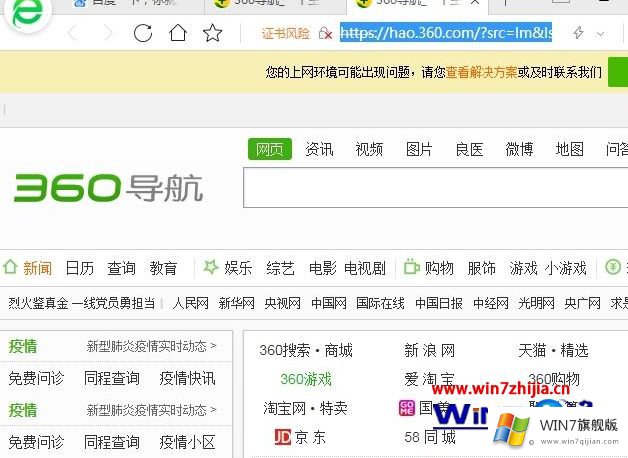Image resolution: width=628 pixels, height=458 pixels.
Task: Open the 电视剧 category
Action: coord(364,268)
